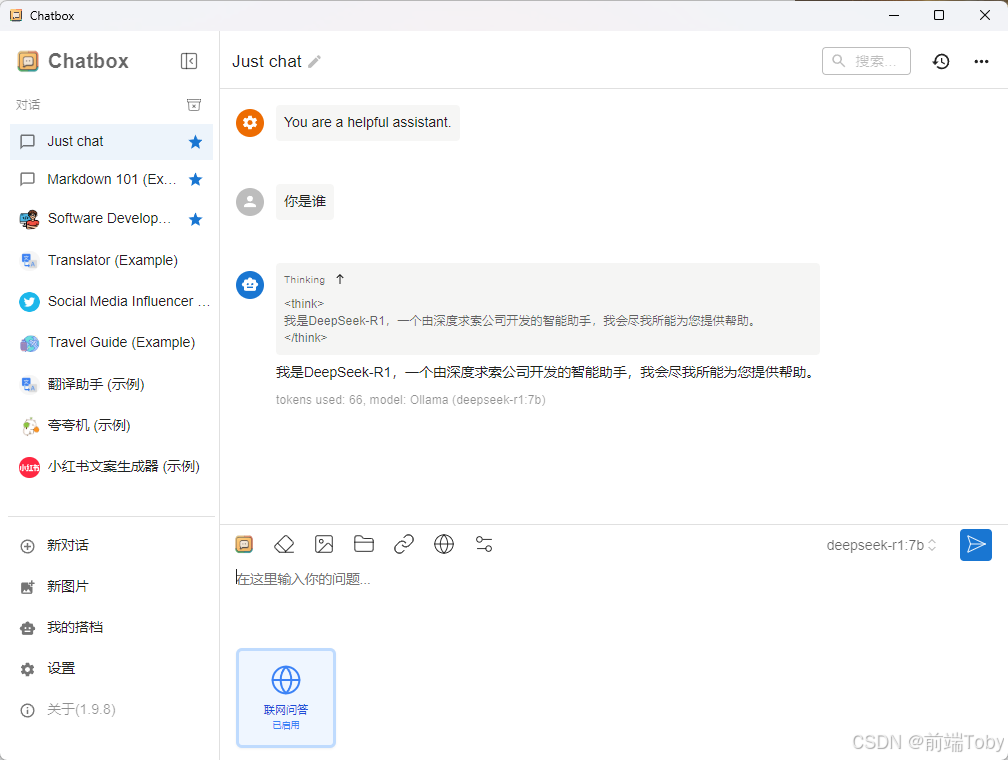Attach a file with folder icon
1008x760 pixels.
pyautogui.click(x=364, y=544)
